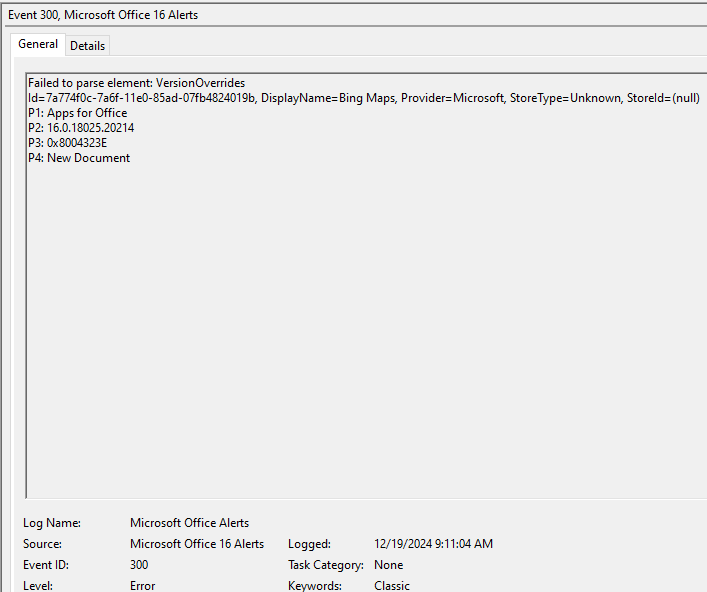Screen dimensions: 707x592
Task: Click the 'Logged:' label
Action: pyautogui.click(x=309, y=544)
